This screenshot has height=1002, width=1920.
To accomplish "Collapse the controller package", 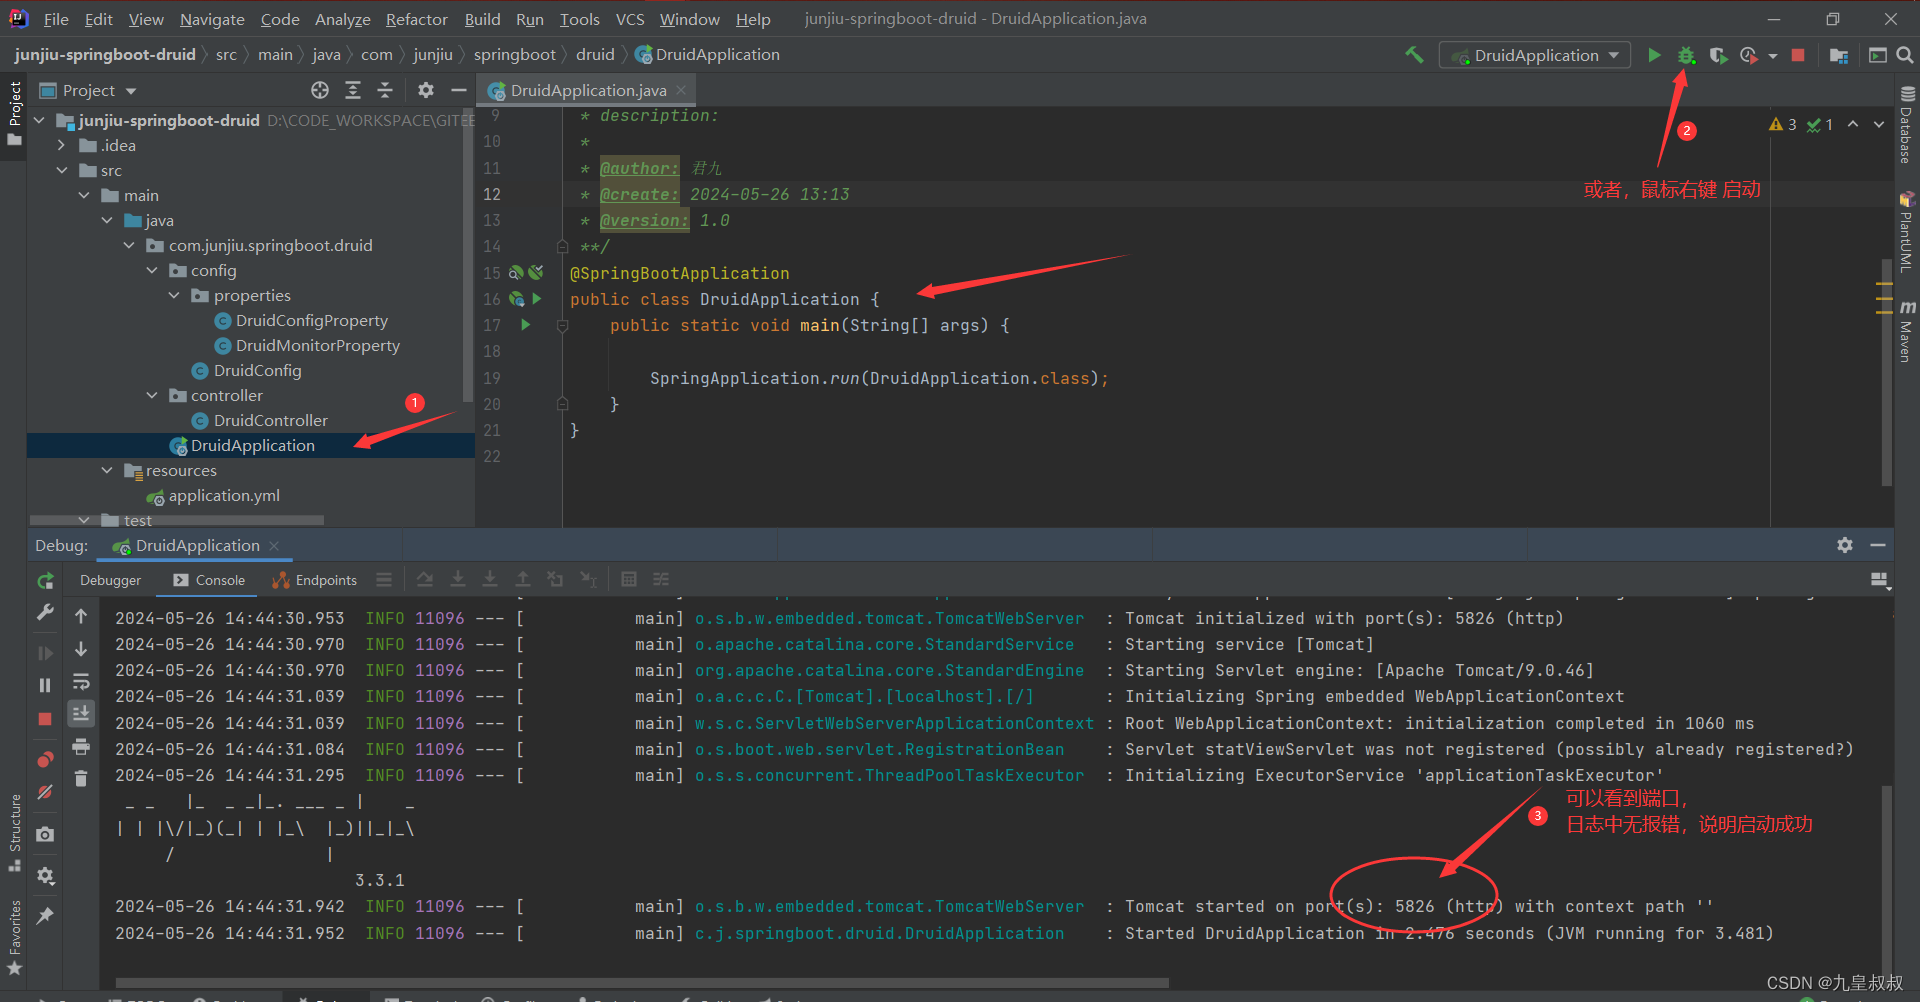I will coord(152,395).
